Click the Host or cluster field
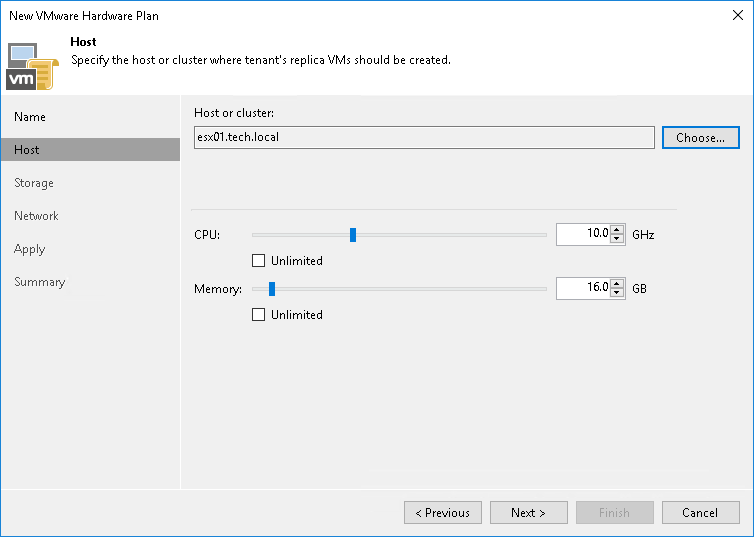Viewport: 754px width, 537px height. (424, 137)
